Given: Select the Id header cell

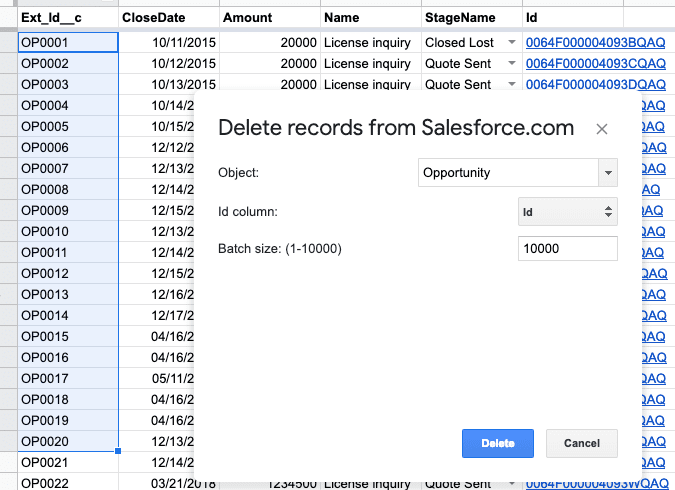Looking at the screenshot, I should [x=573, y=18].
